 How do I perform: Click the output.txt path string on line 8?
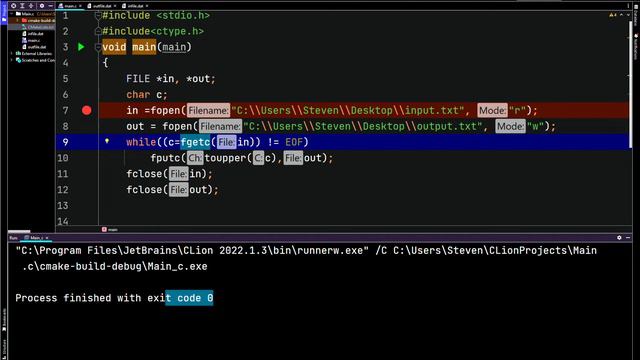pyautogui.click(x=362, y=126)
